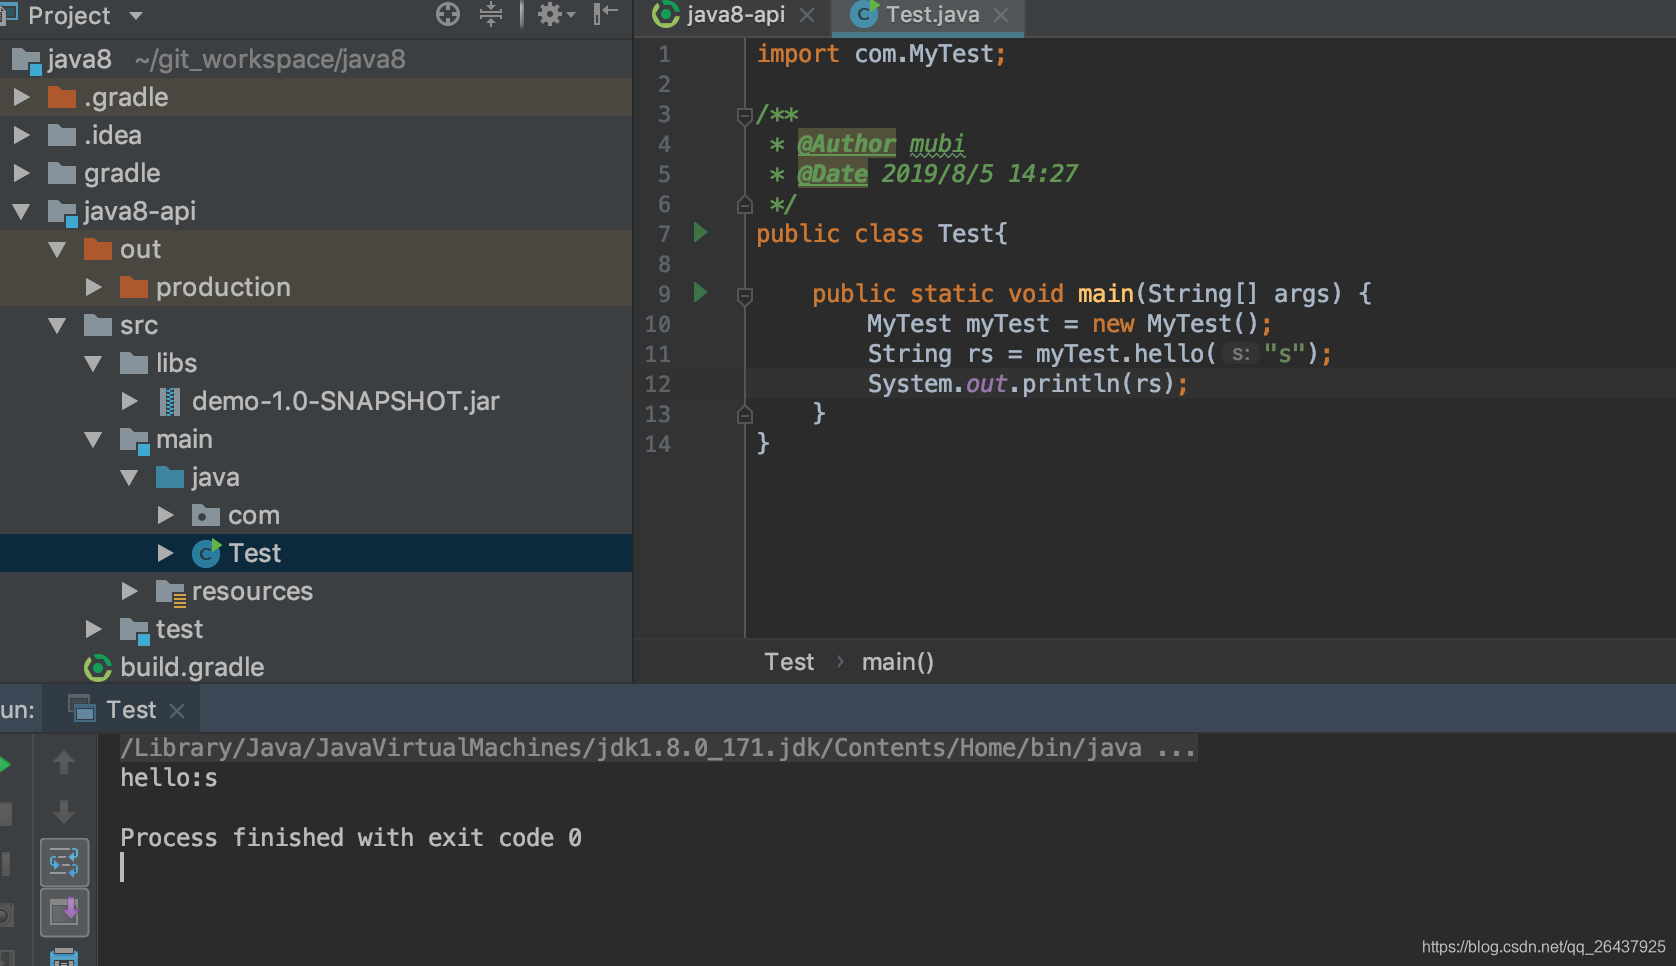Collapse the libs folder

pos(94,363)
